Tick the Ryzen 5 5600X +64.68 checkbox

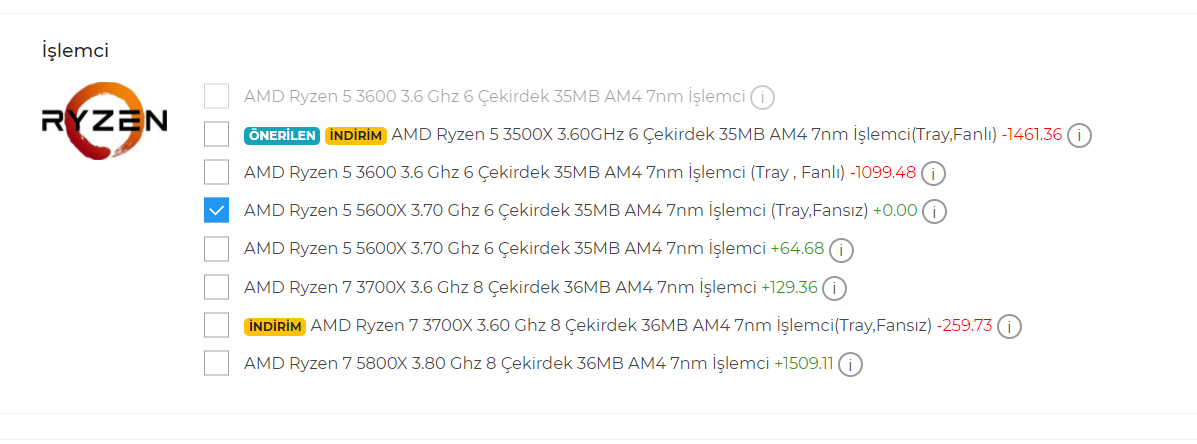[216, 249]
